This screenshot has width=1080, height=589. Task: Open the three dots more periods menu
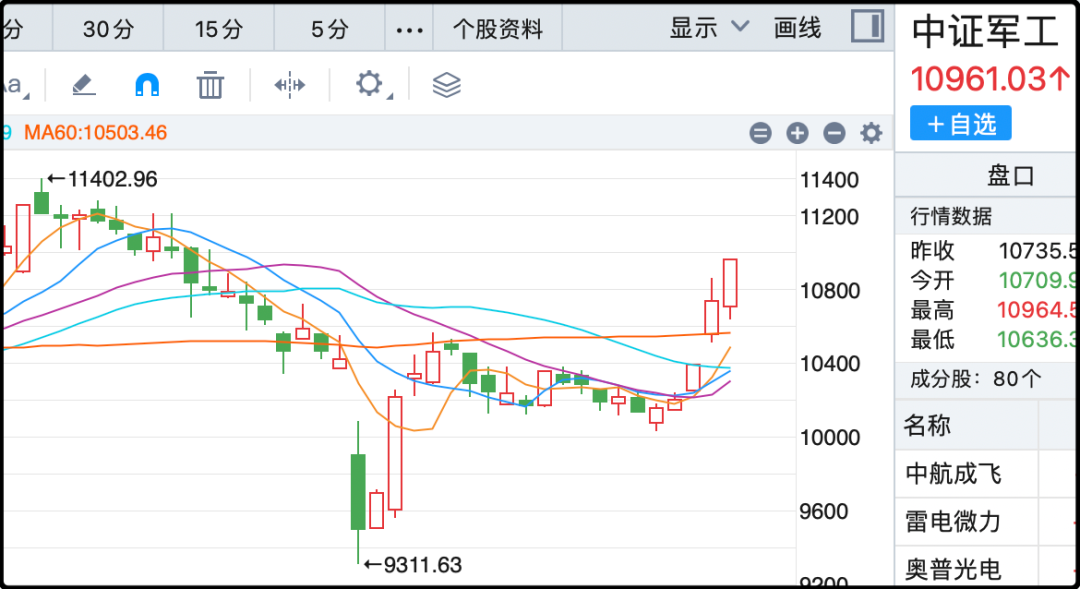click(x=410, y=29)
